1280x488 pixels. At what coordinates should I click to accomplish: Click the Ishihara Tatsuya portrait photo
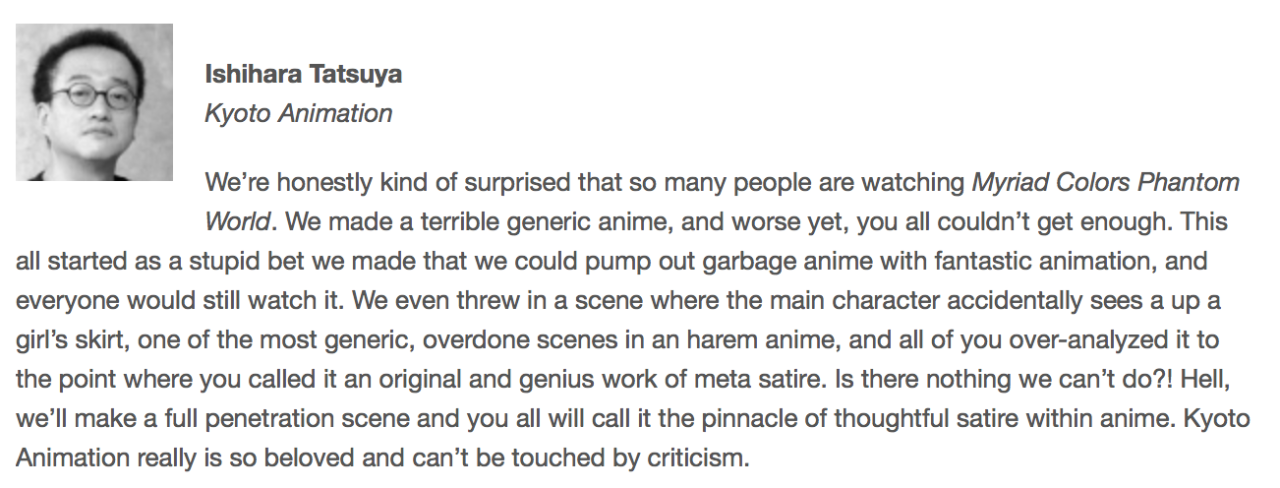pyautogui.click(x=94, y=102)
